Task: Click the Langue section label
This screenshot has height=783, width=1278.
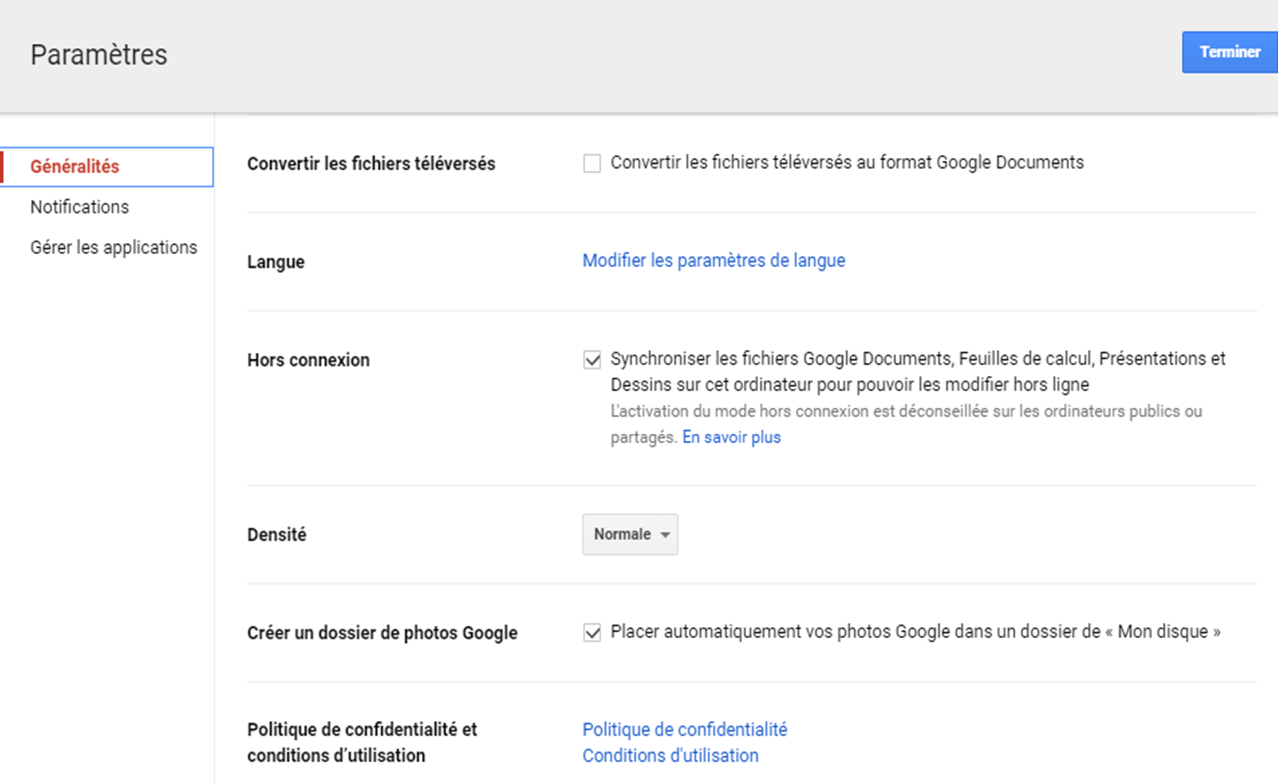Action: tap(276, 262)
